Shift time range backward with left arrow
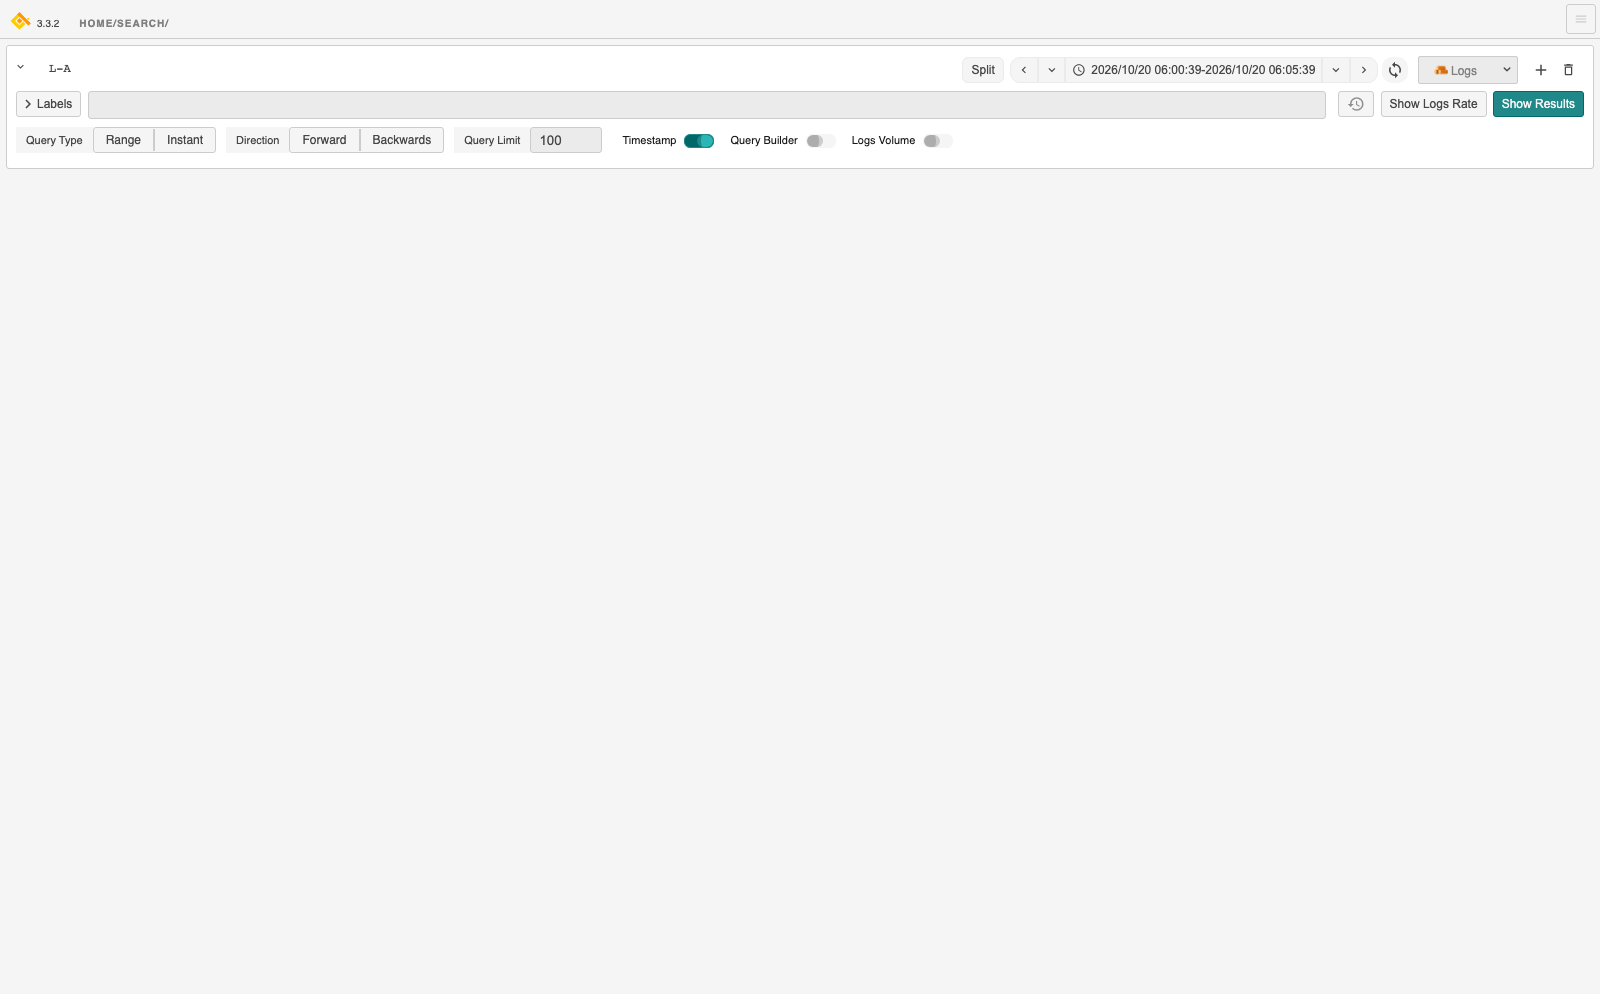 (1024, 70)
